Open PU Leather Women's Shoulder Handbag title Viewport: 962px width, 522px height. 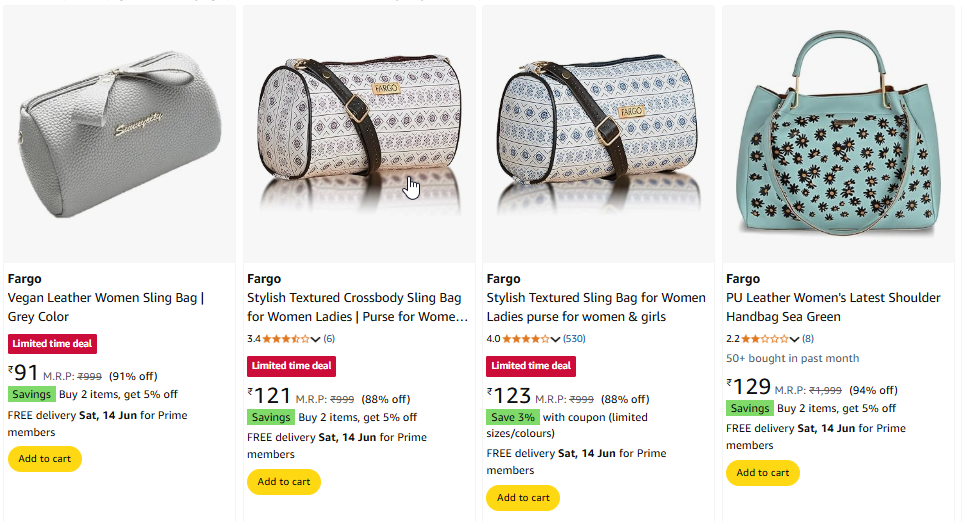coord(833,307)
